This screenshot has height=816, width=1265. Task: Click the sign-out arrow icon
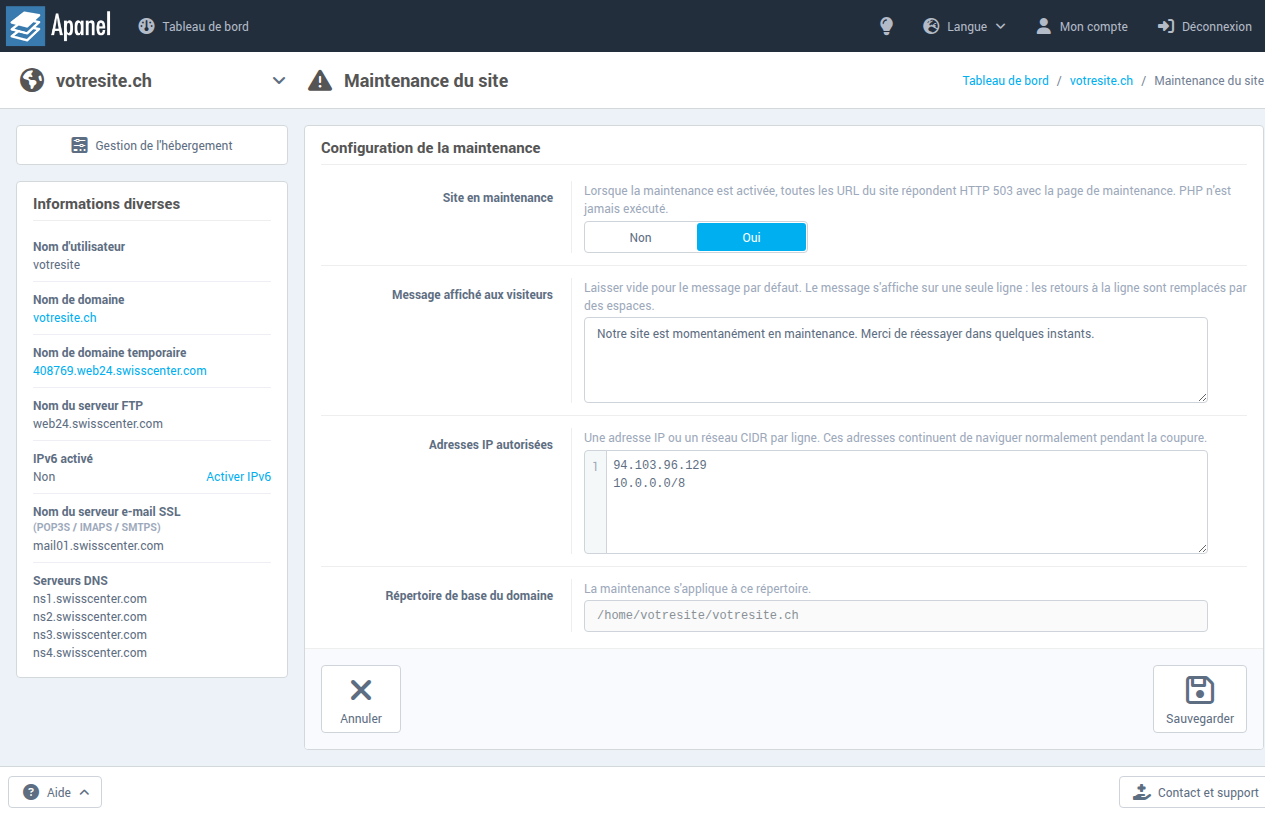click(x=1165, y=26)
